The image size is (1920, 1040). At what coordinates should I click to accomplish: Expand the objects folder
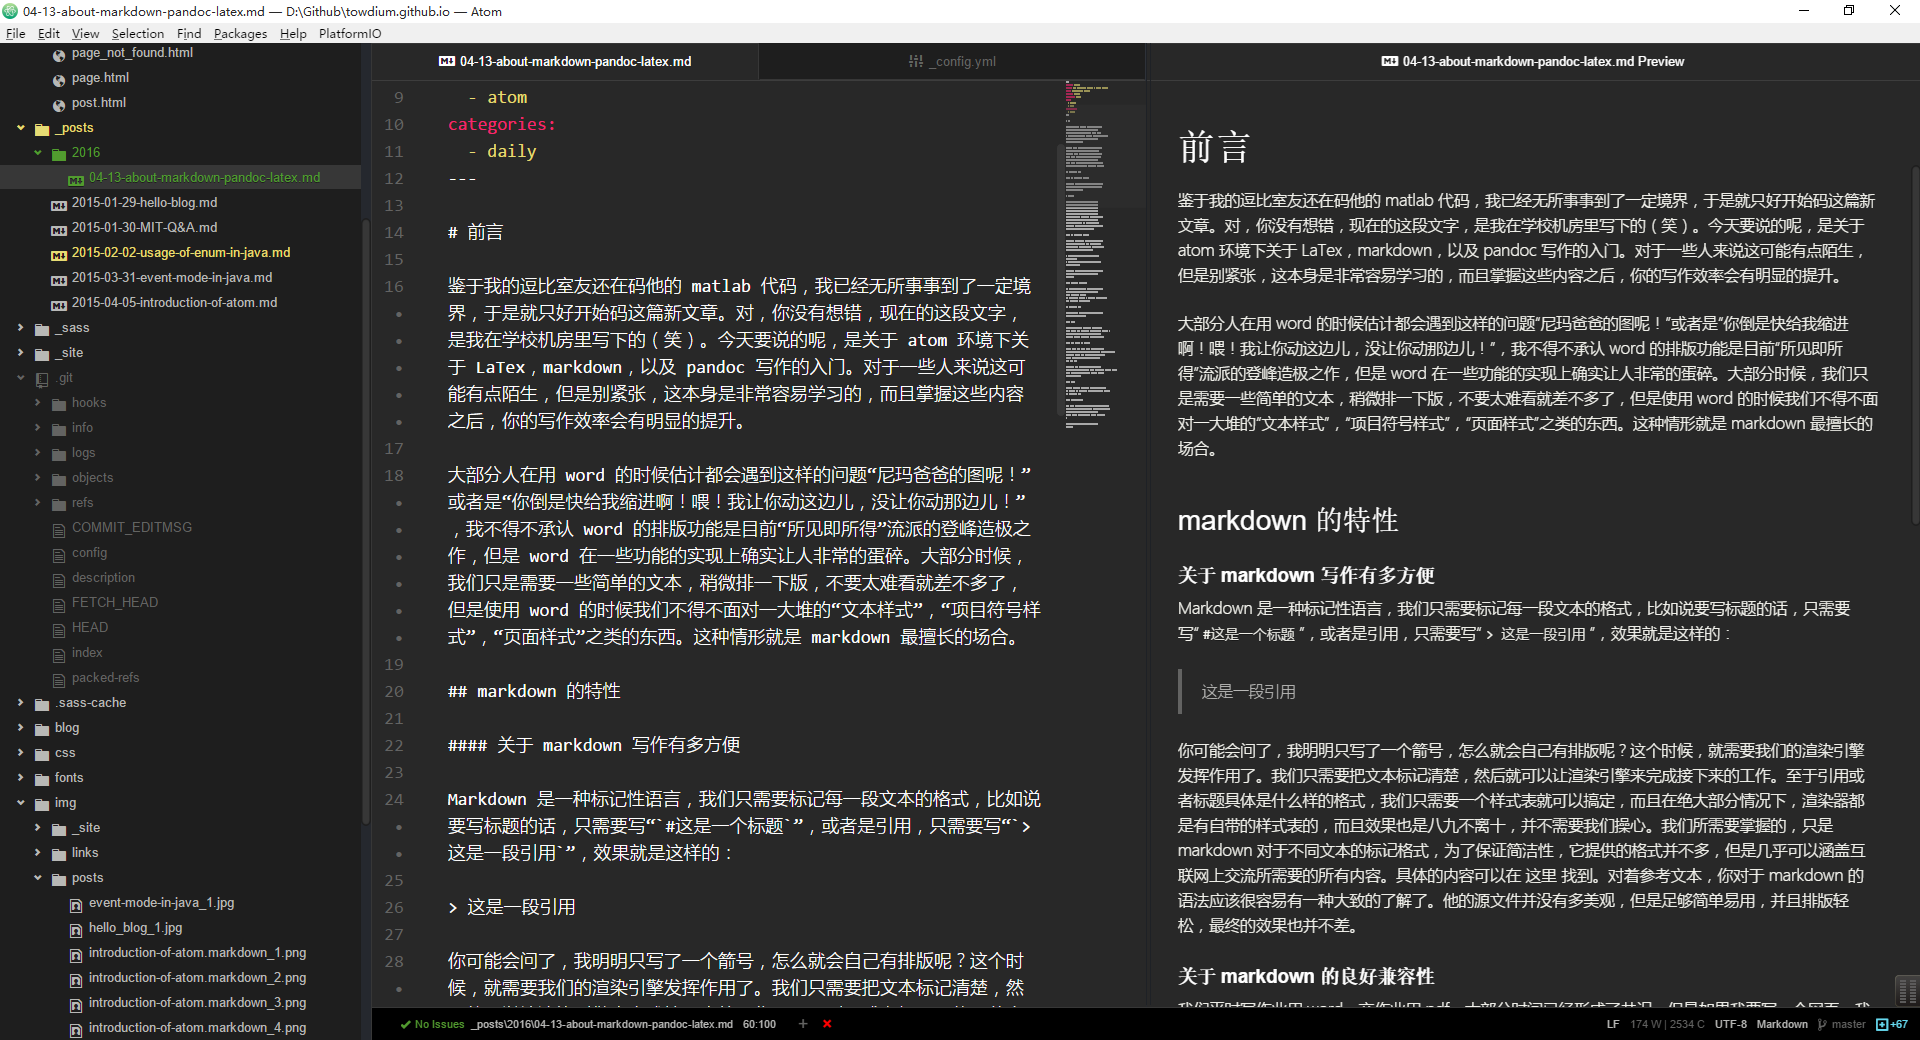click(x=38, y=478)
